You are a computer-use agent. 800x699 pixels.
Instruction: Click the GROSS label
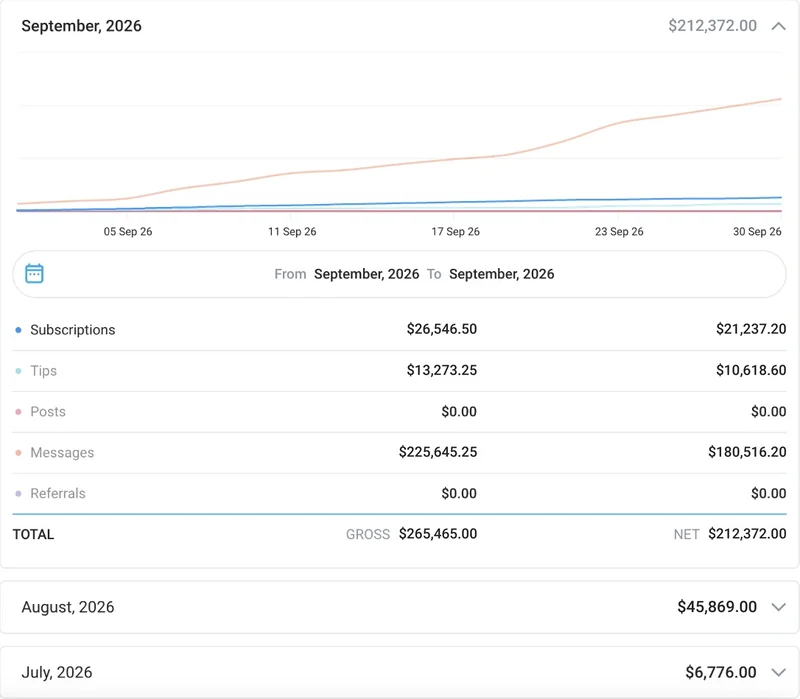tap(368, 534)
